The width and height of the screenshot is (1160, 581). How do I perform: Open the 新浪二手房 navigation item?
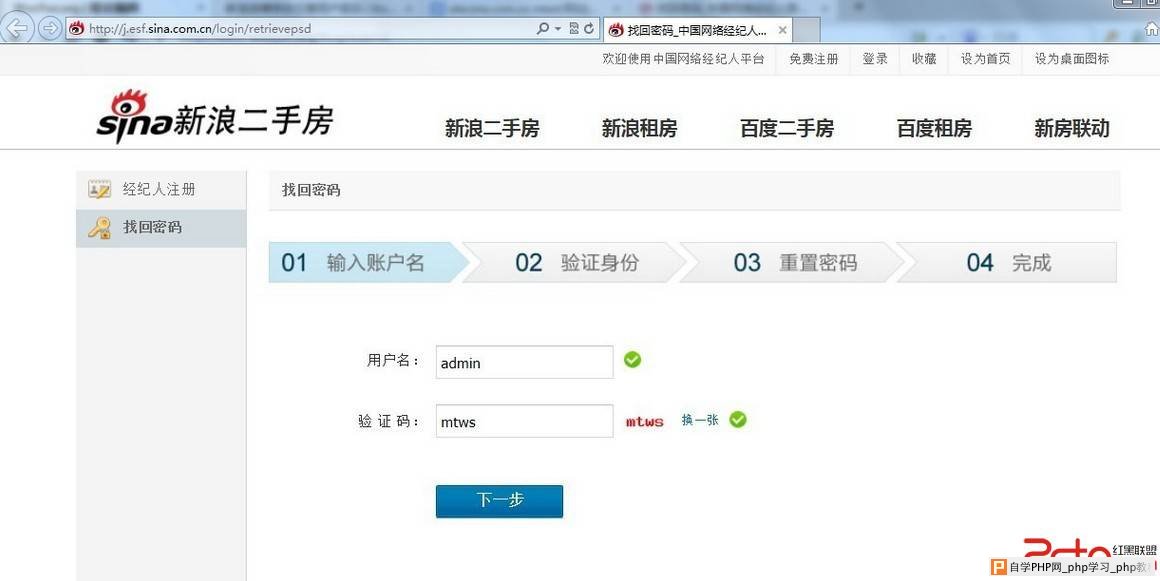(x=492, y=129)
